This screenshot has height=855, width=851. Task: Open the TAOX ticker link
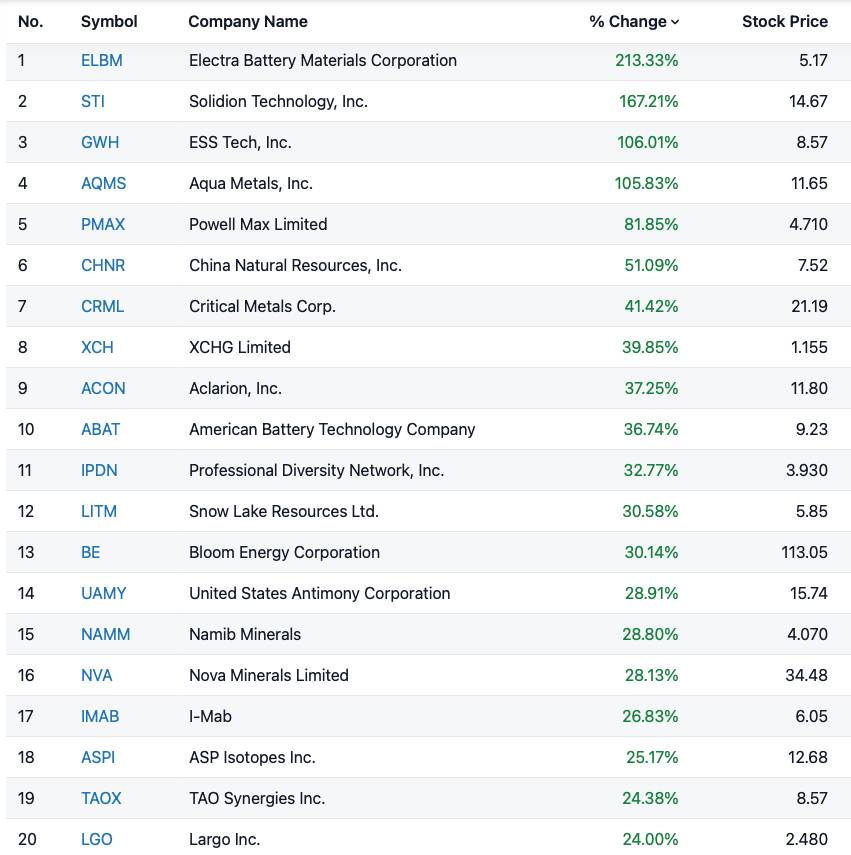(x=101, y=798)
